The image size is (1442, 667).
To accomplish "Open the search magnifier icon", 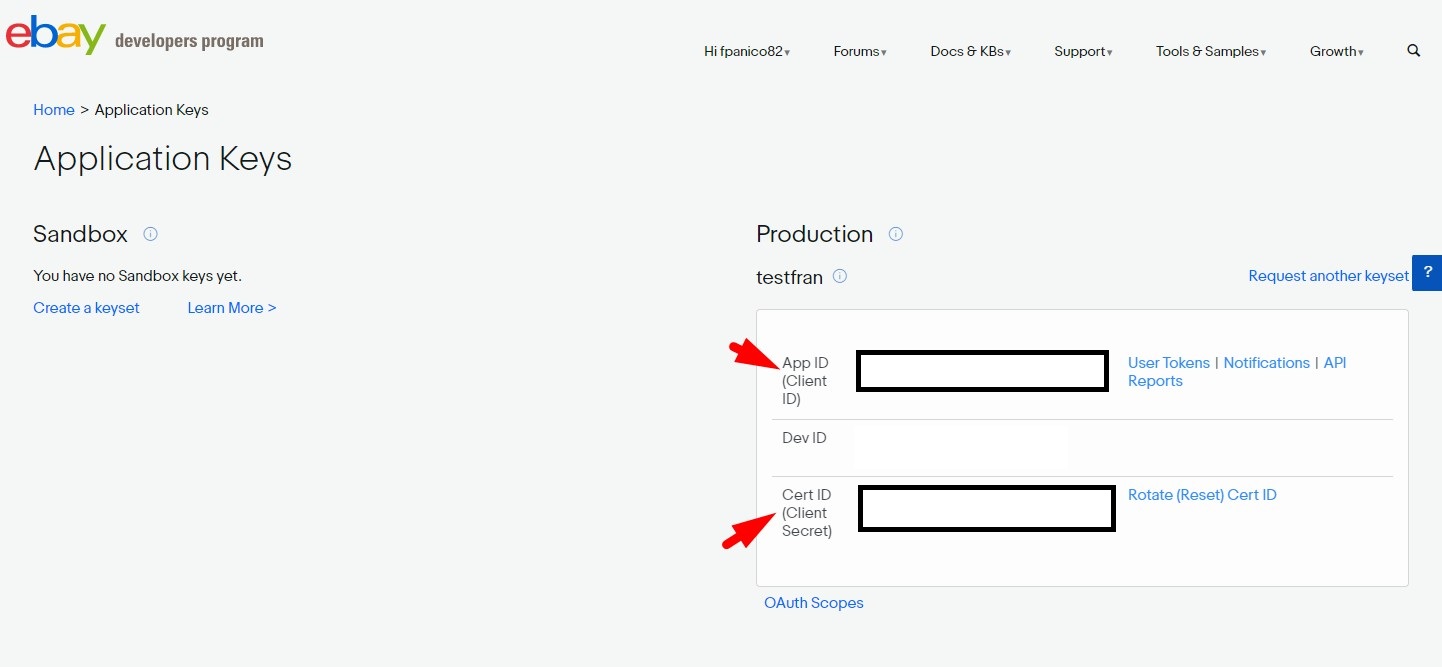I will coord(1413,51).
